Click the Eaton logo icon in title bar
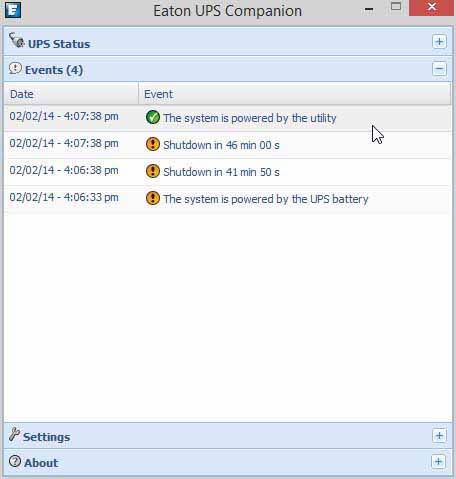This screenshot has height=479, width=456. tap(13, 10)
